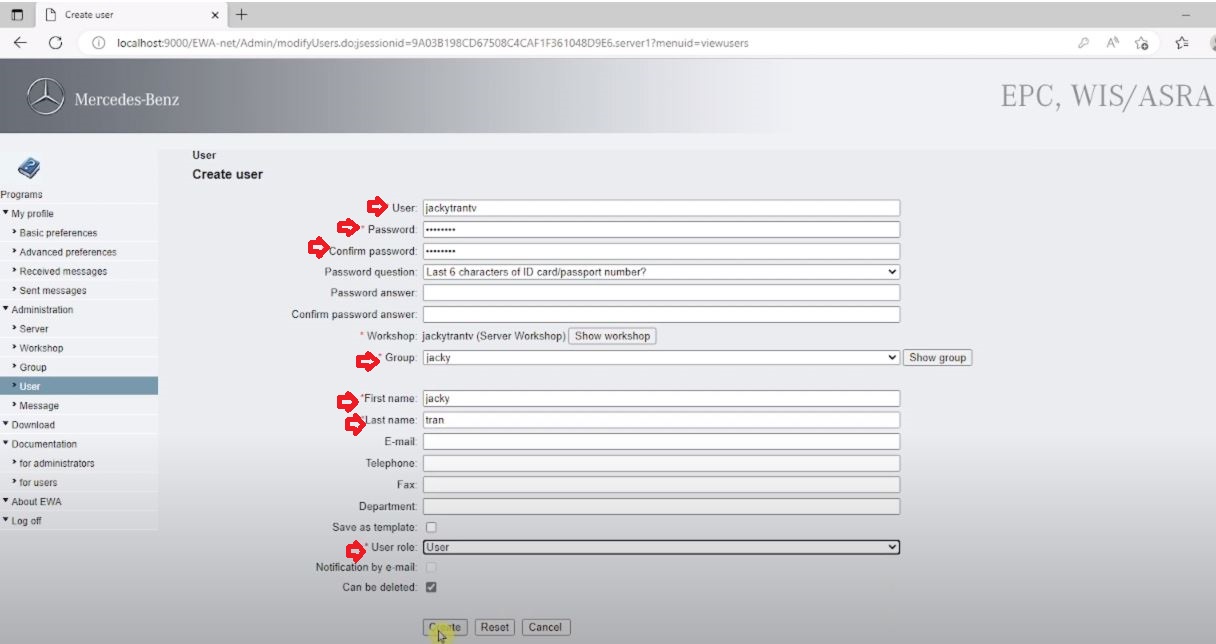The image size is (1216, 644).
Task: Open a new tab with plus icon
Action: 242,14
